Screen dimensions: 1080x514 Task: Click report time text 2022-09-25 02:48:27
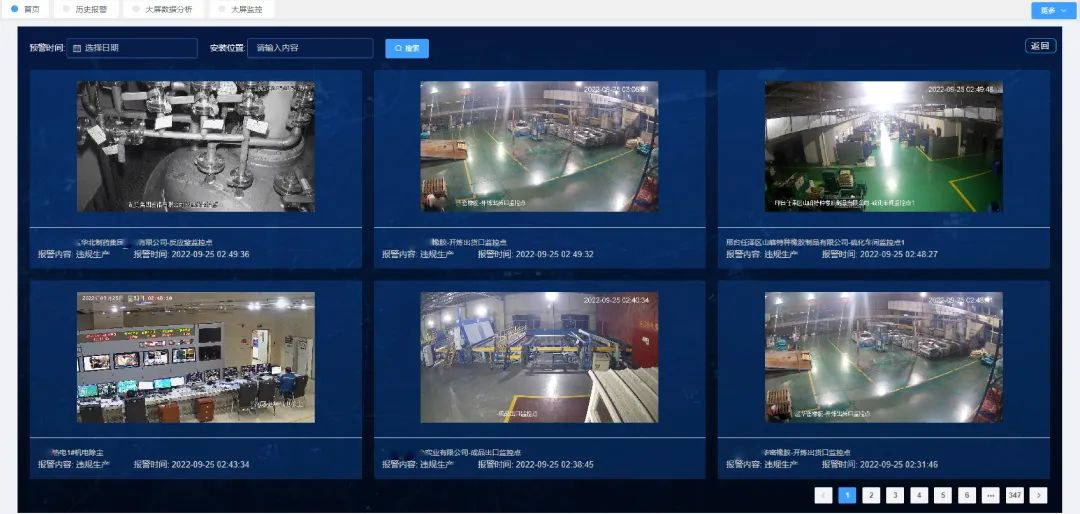[x=899, y=254]
